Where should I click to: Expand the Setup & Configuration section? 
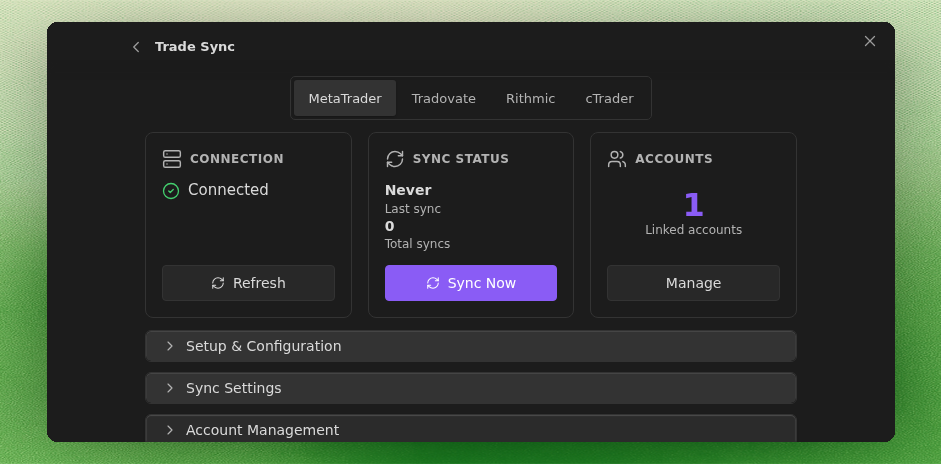click(x=470, y=346)
